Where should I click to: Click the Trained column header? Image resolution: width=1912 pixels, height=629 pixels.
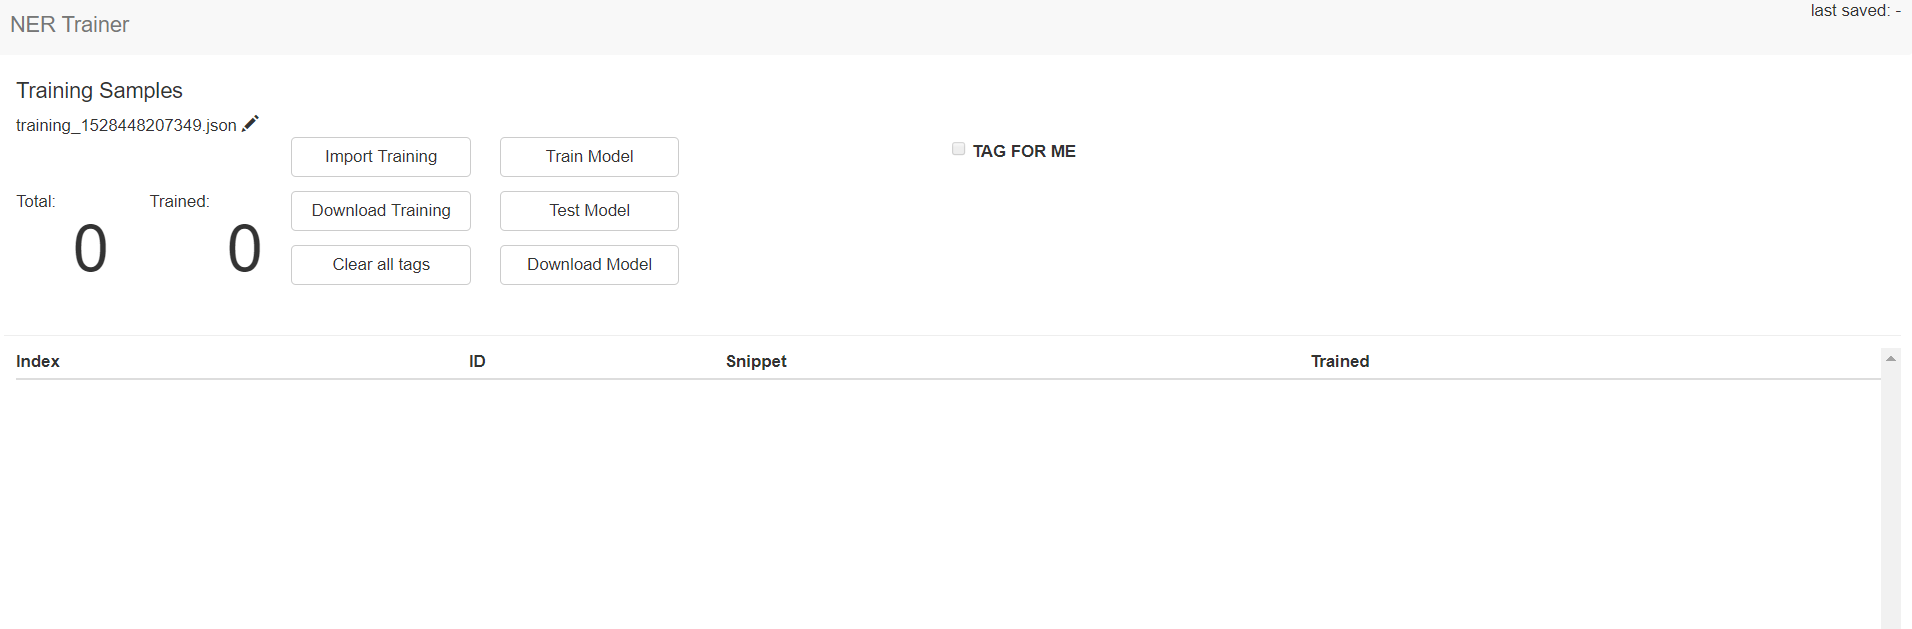(x=1340, y=361)
